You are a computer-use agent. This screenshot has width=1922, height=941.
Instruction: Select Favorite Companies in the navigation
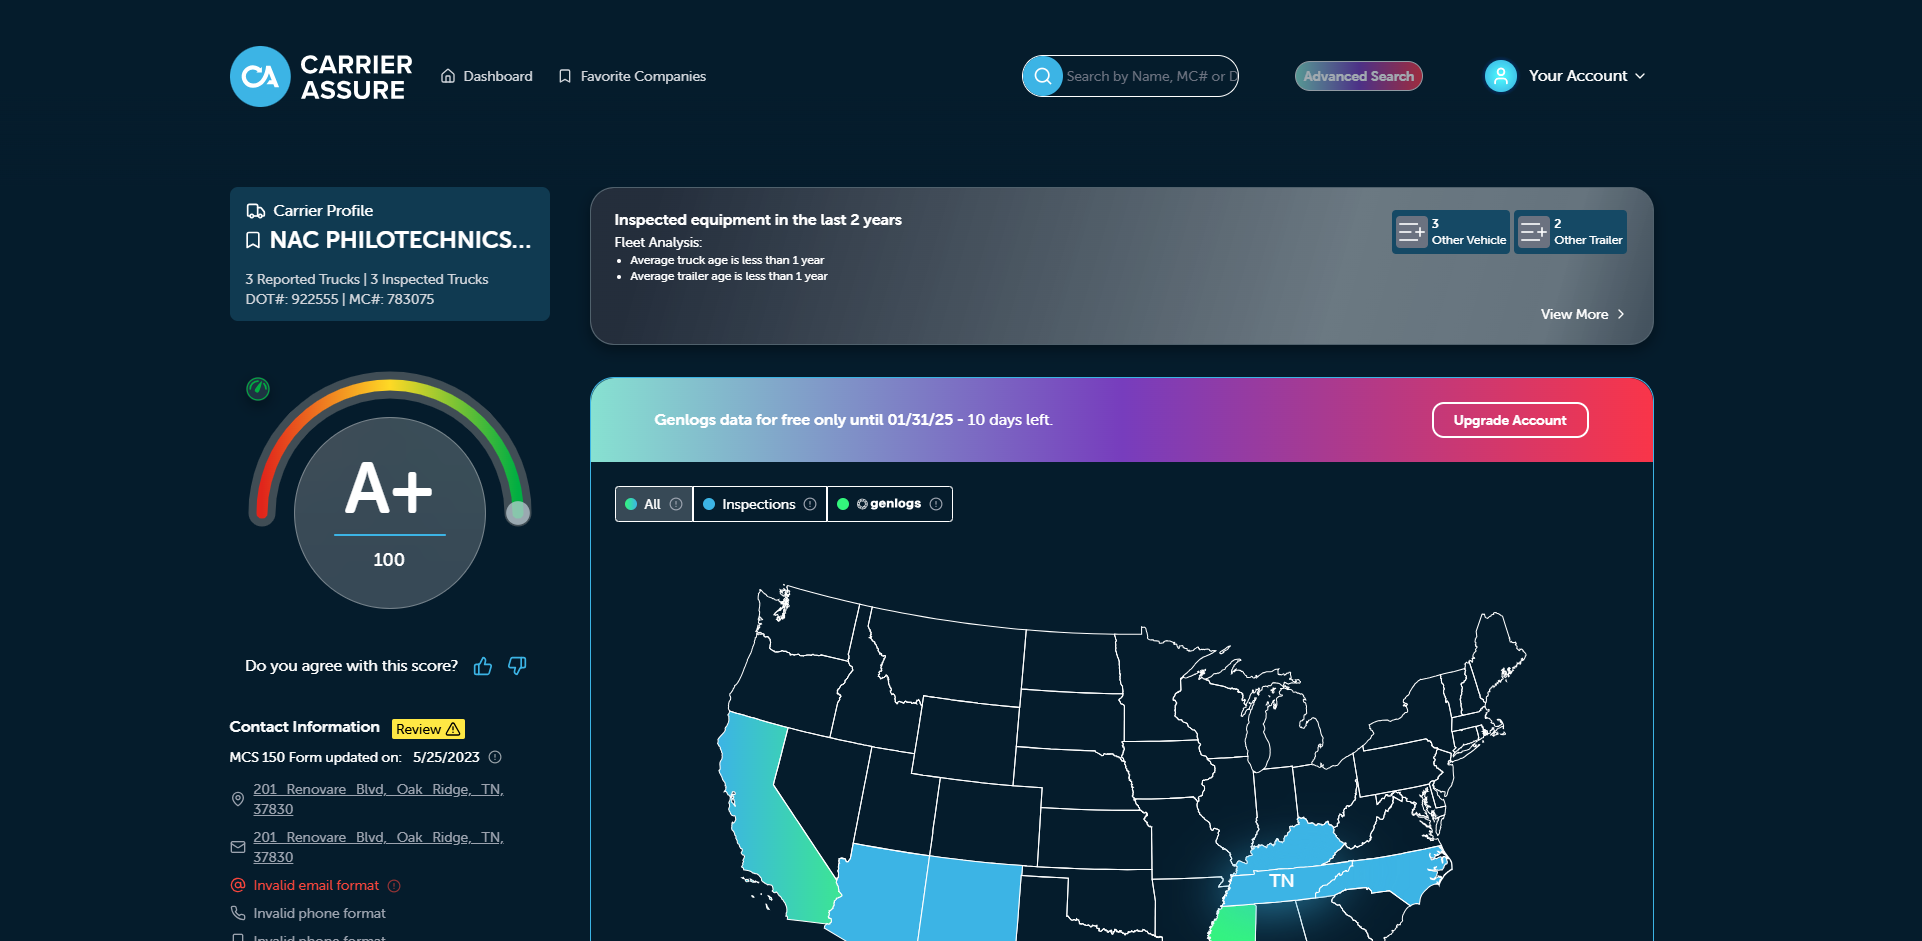point(642,76)
